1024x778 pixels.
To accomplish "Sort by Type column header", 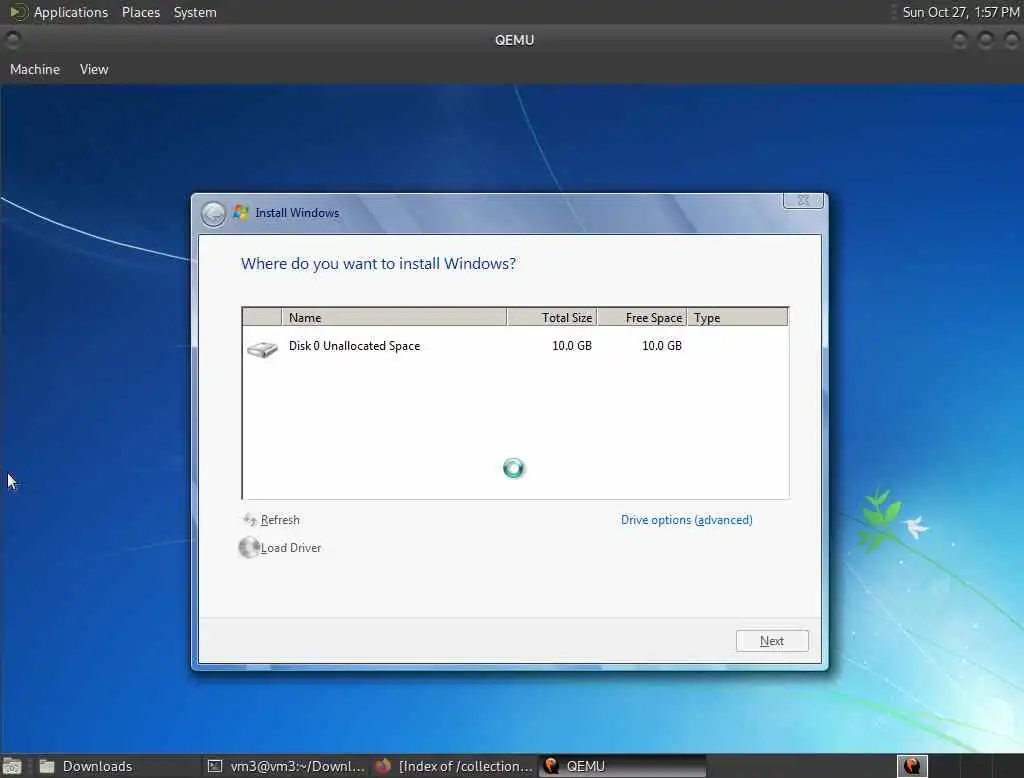I will click(x=737, y=317).
